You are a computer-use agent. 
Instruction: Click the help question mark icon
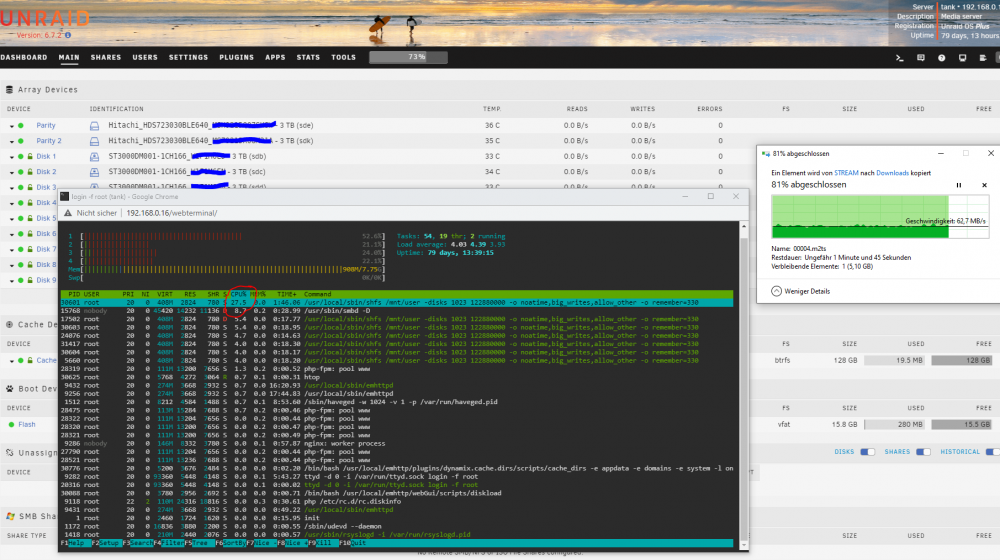point(941,57)
